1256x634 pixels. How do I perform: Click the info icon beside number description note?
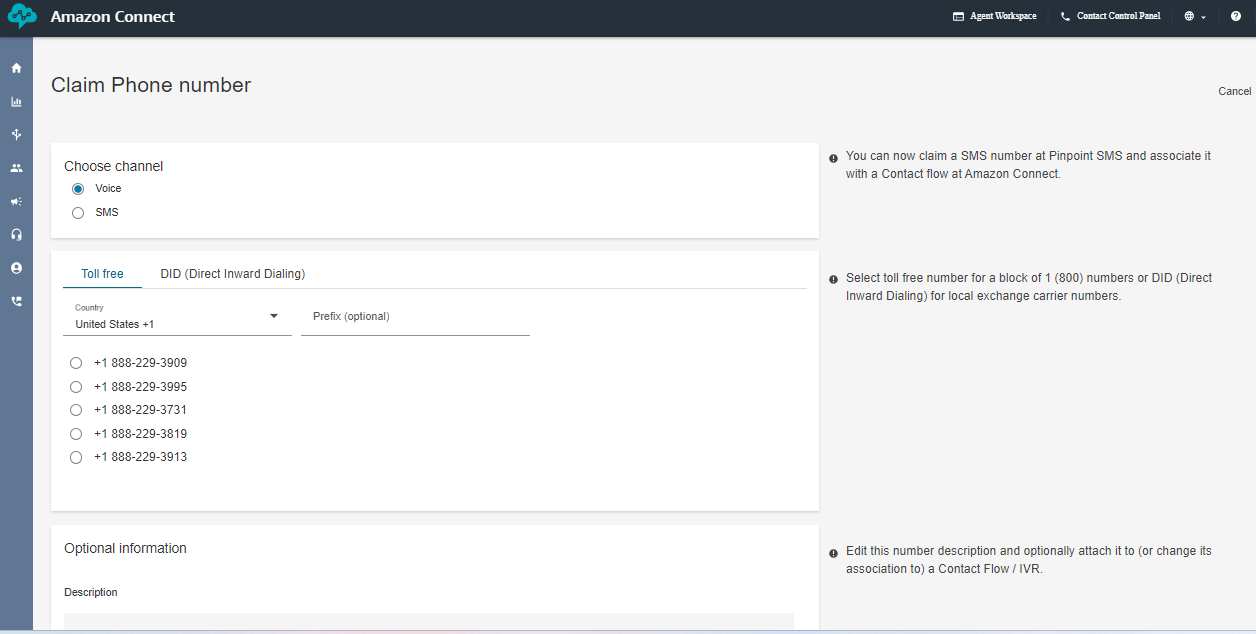click(833, 553)
